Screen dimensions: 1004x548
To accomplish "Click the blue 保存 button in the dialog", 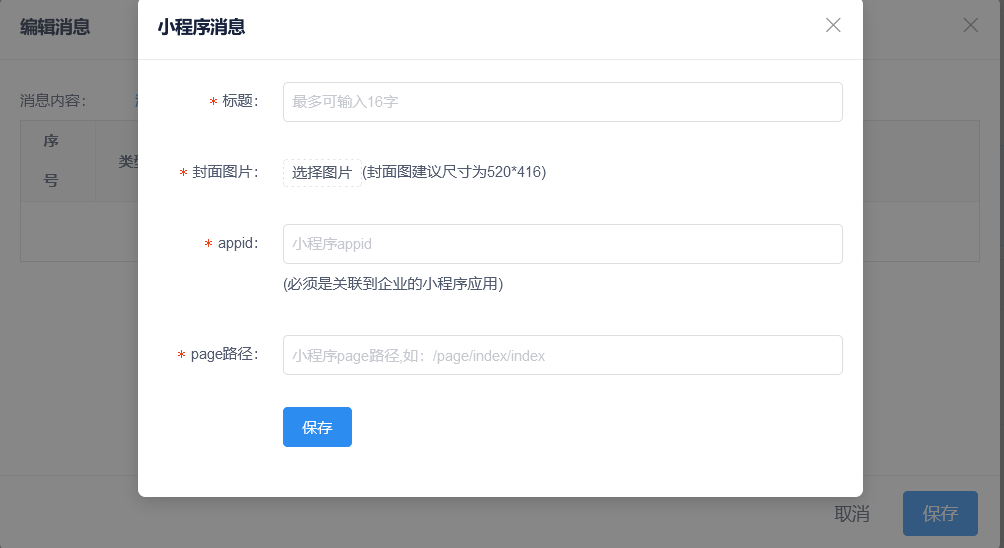I will pos(318,427).
